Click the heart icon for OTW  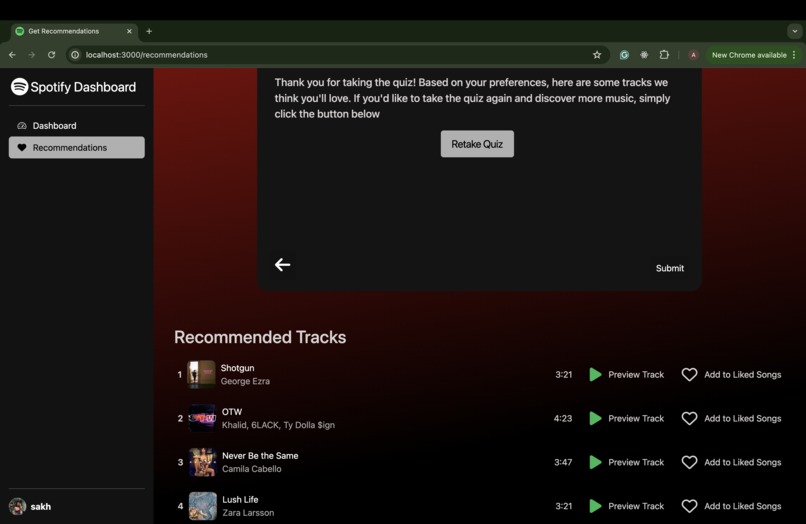689,418
